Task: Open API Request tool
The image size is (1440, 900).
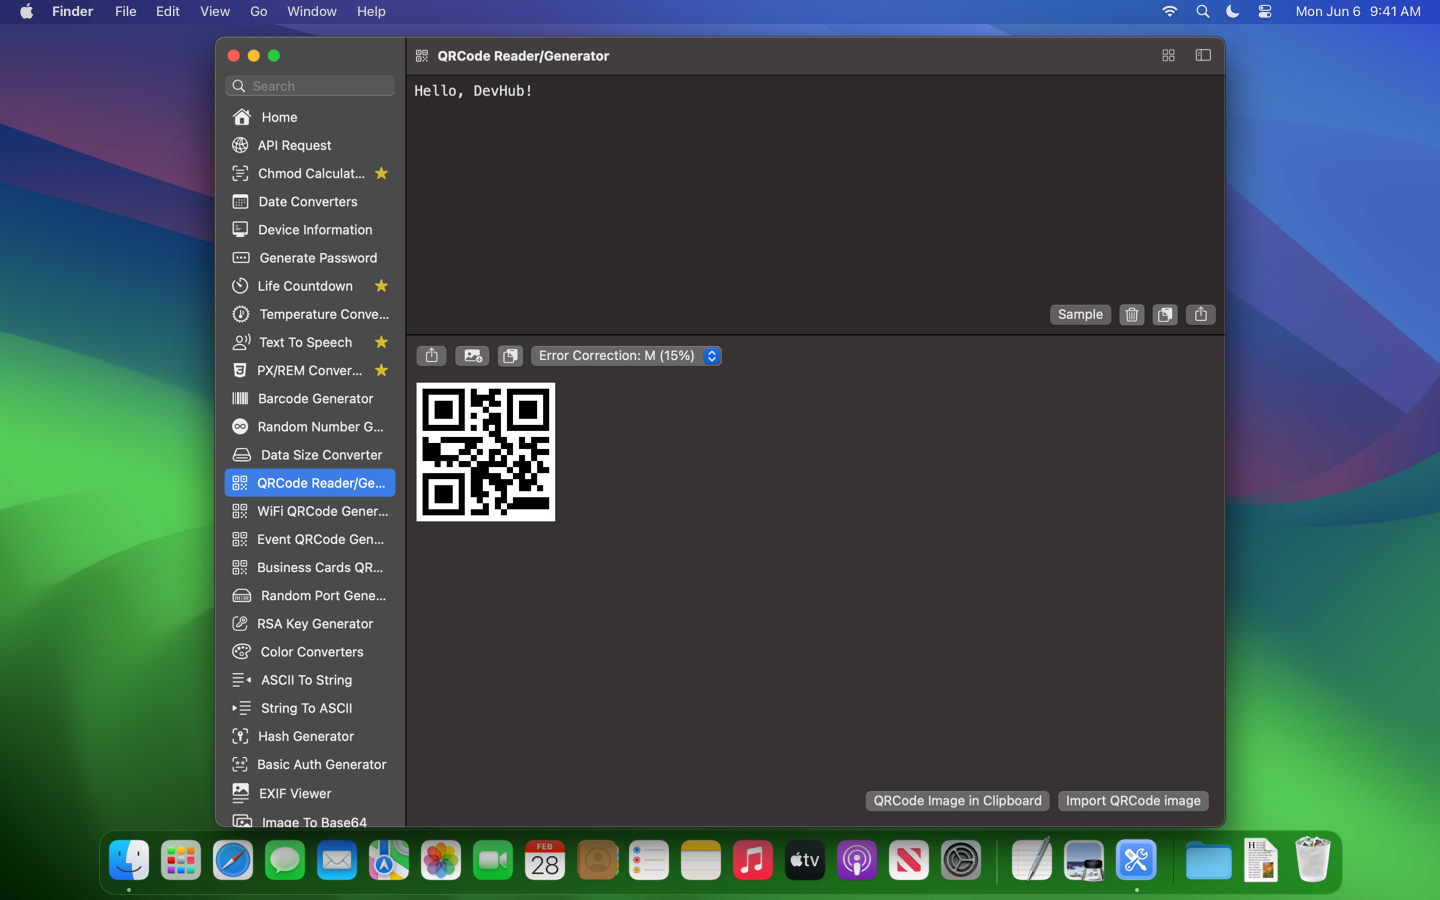Action: coord(310,145)
